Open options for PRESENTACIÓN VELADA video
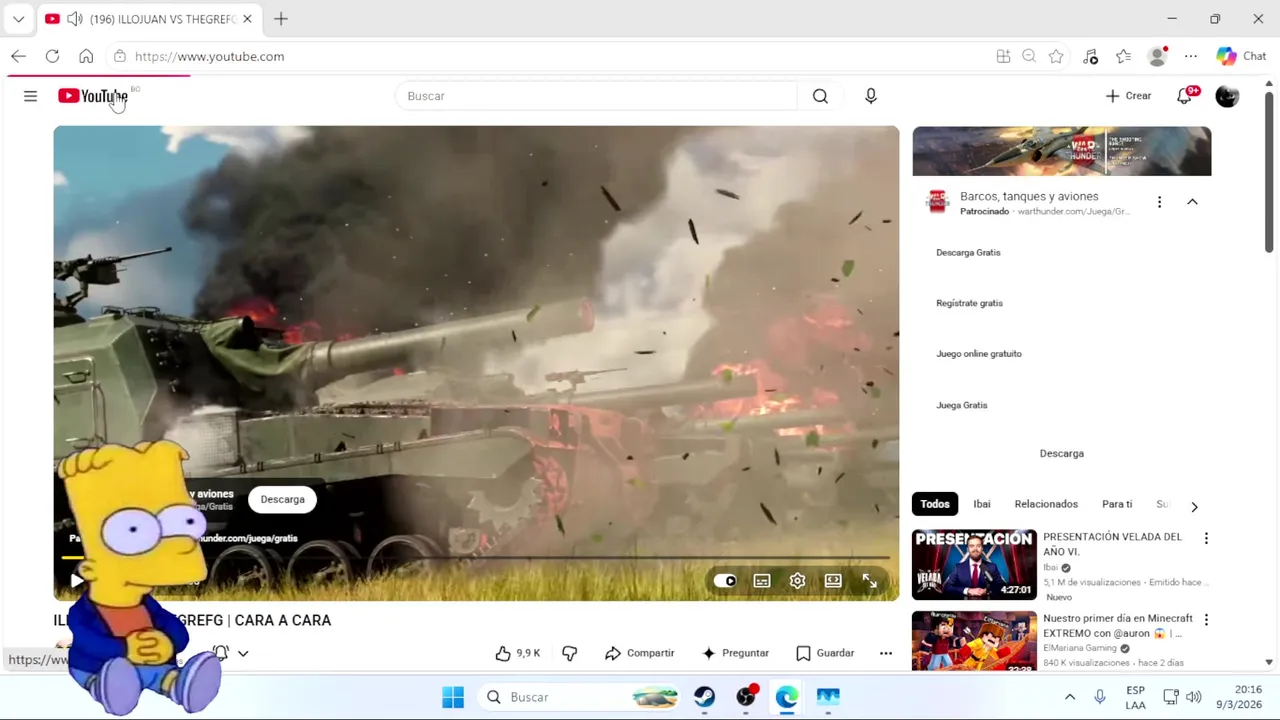The width and height of the screenshot is (1280, 720). coord(1206,538)
